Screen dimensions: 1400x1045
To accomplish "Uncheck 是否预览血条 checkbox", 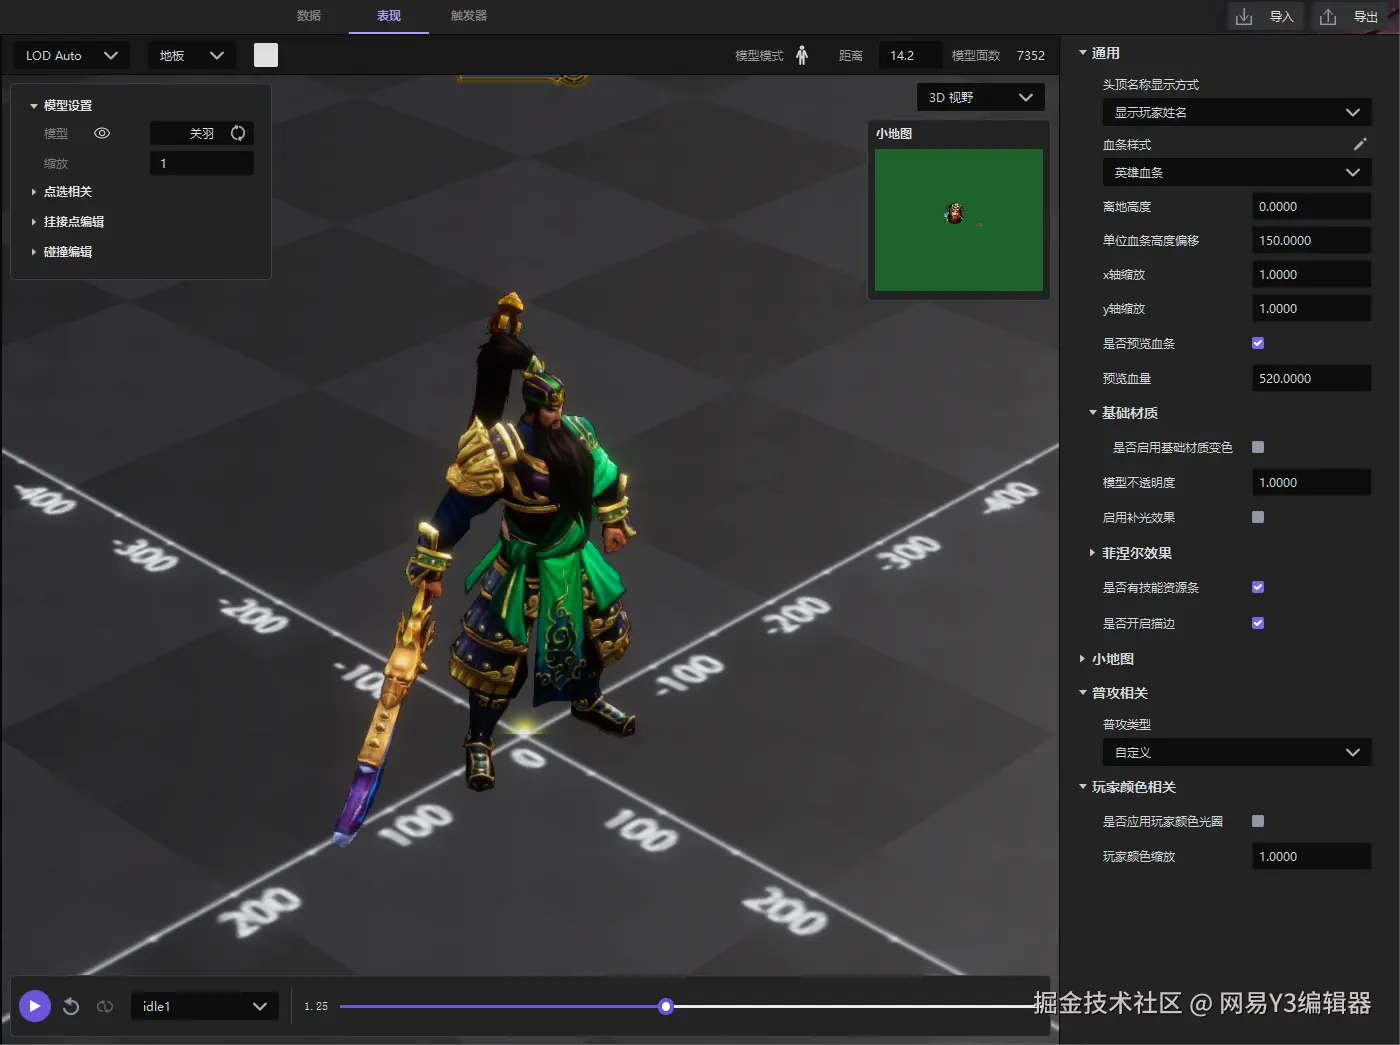I will [1258, 343].
